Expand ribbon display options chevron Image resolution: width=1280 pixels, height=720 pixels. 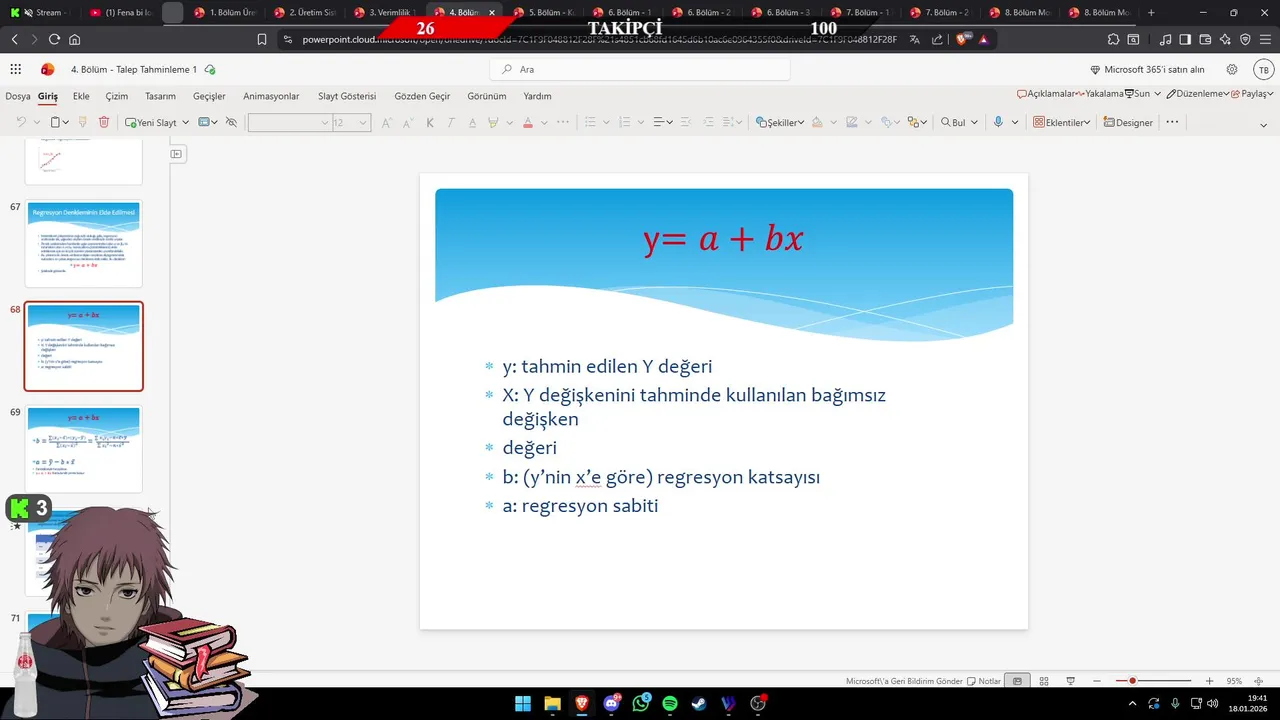(x=1263, y=123)
